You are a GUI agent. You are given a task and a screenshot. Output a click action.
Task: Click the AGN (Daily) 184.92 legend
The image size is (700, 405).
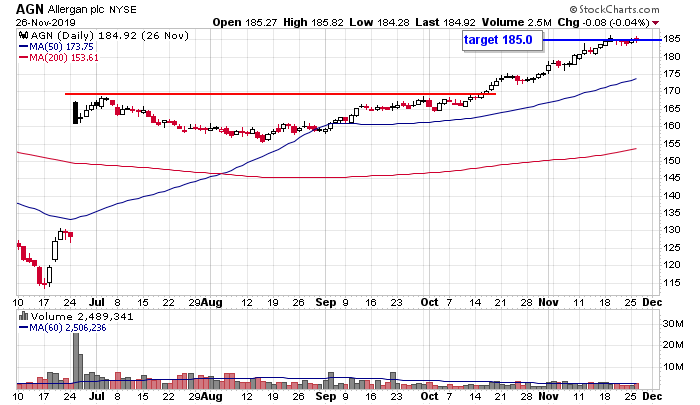109,35
